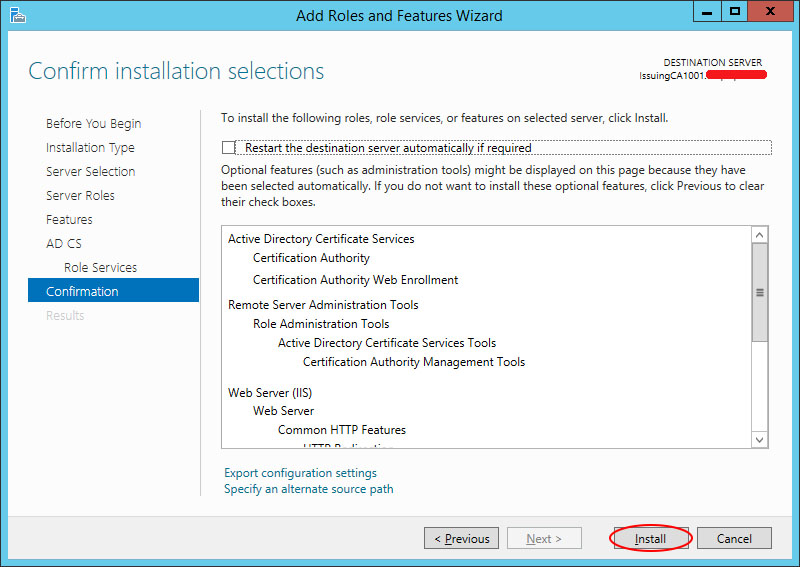The width and height of the screenshot is (800, 567).
Task: Maximize the wizard window
Action: pos(735,11)
